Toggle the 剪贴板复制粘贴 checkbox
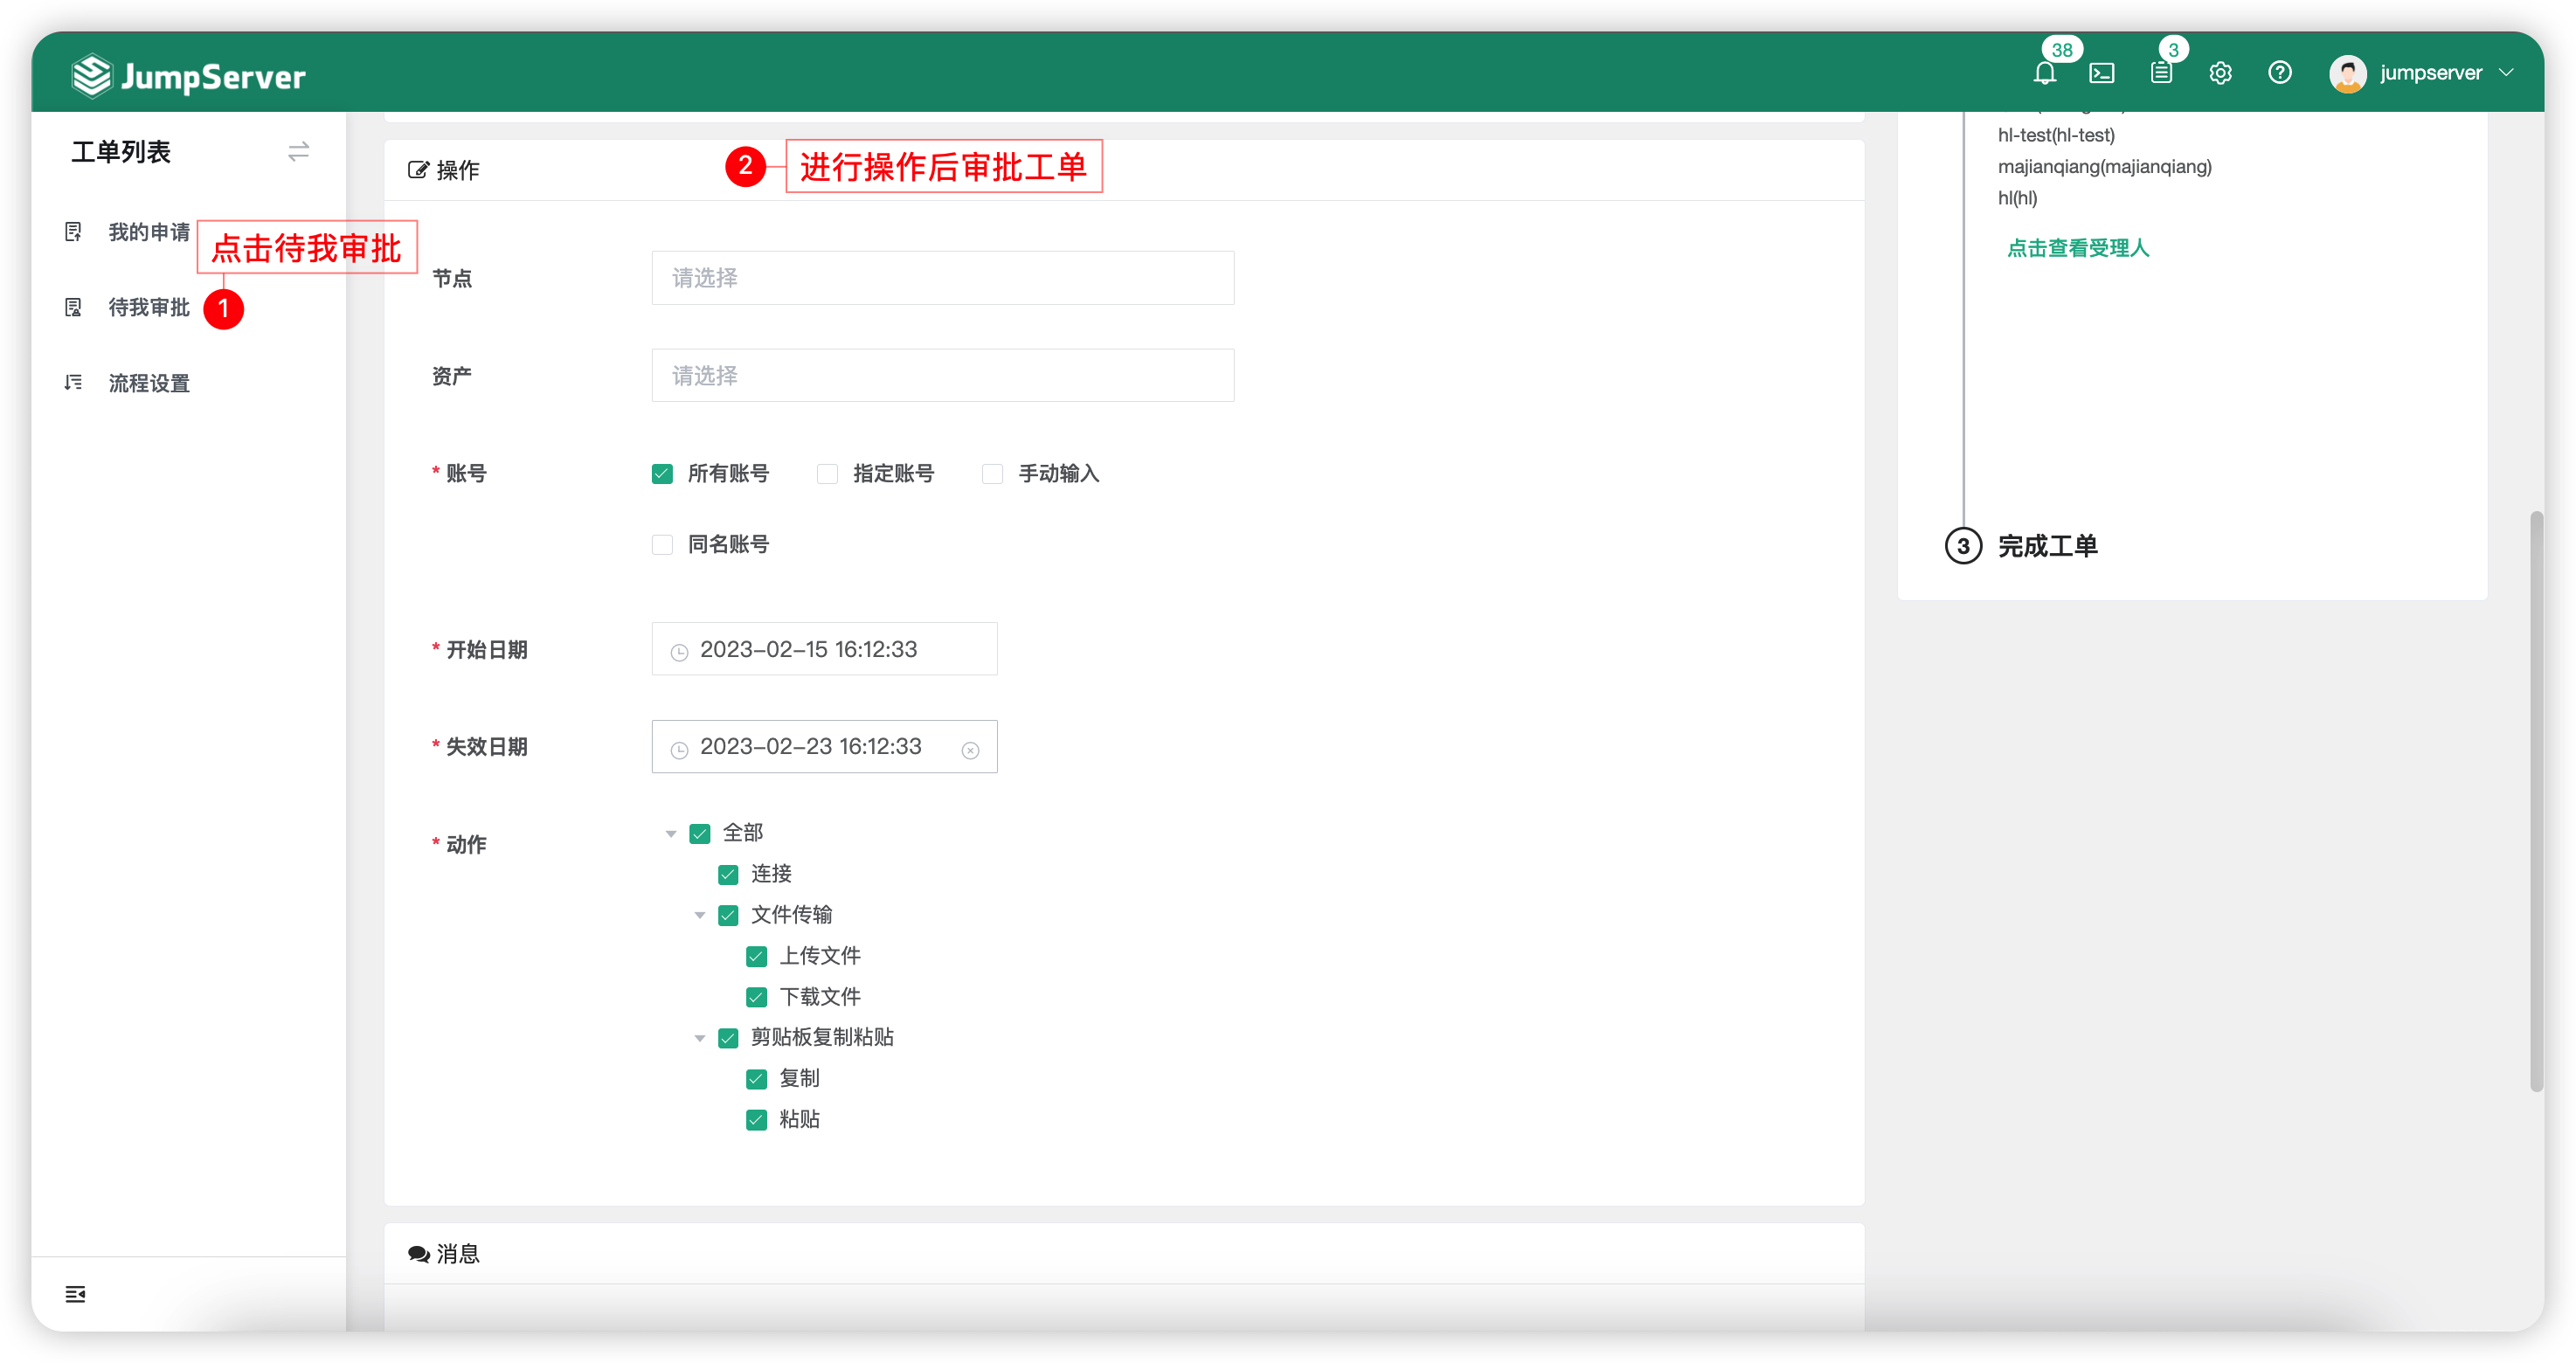2576x1363 pixels. pos(728,1038)
